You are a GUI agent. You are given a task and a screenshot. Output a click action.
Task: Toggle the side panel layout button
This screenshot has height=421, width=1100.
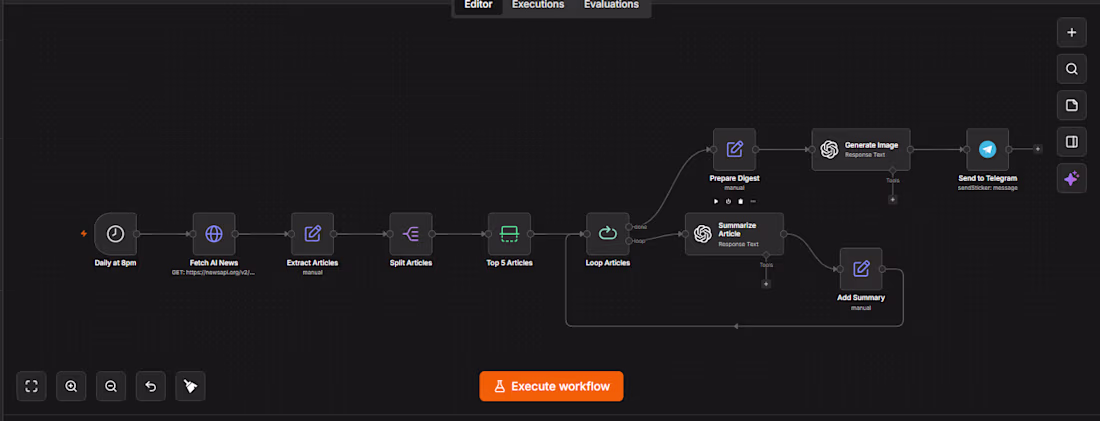pyautogui.click(x=1071, y=142)
